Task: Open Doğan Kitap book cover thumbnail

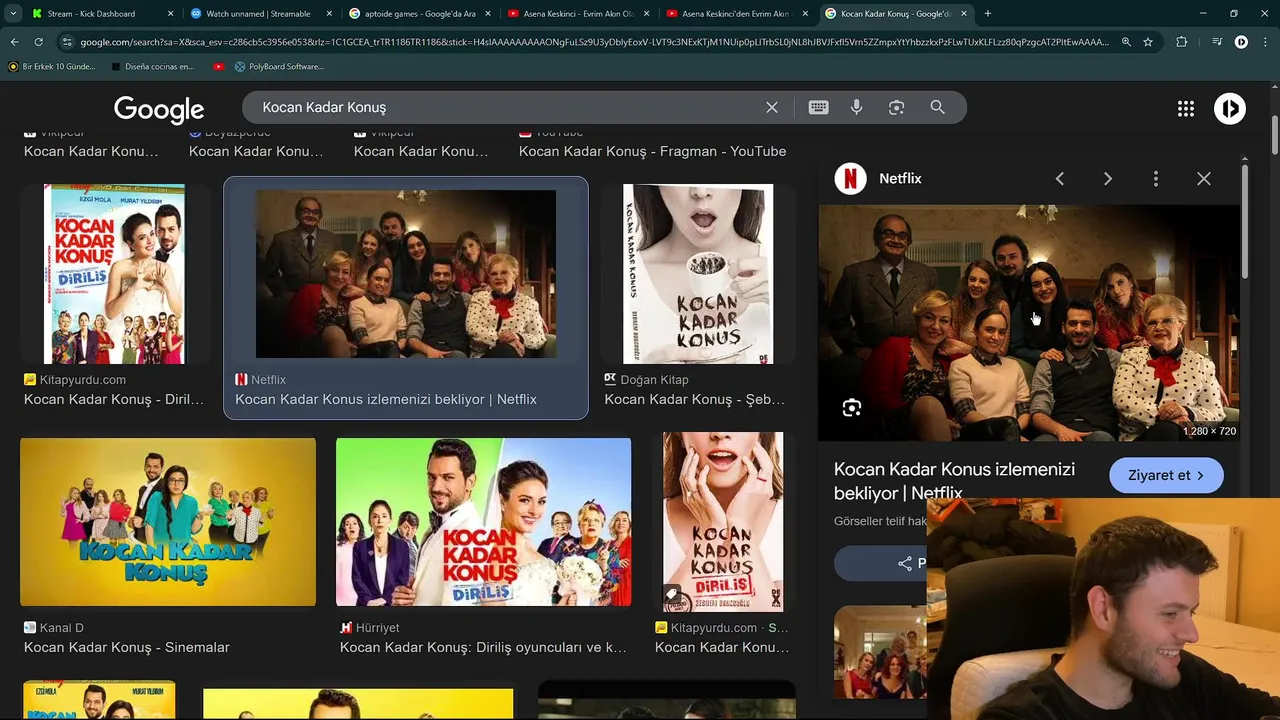Action: (698, 274)
